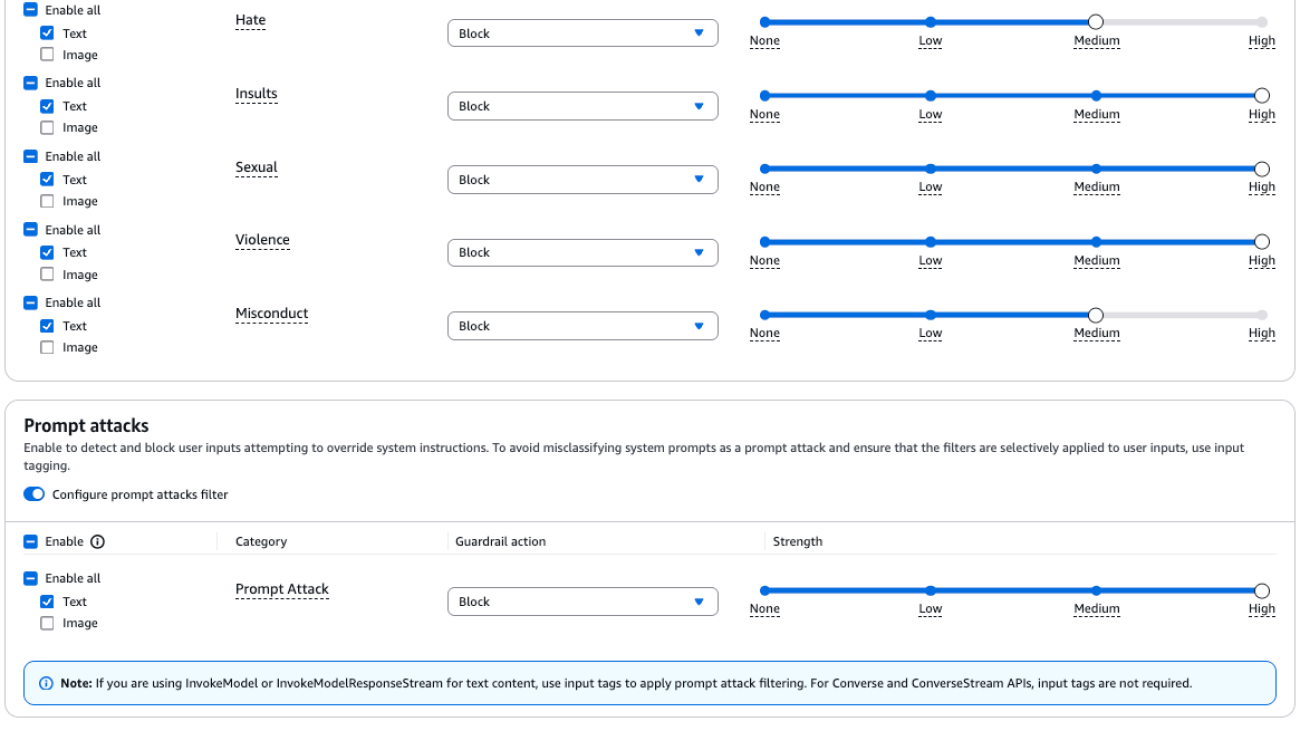Toggle Enable all for Insults row
The image size is (1300, 731).
(x=30, y=83)
